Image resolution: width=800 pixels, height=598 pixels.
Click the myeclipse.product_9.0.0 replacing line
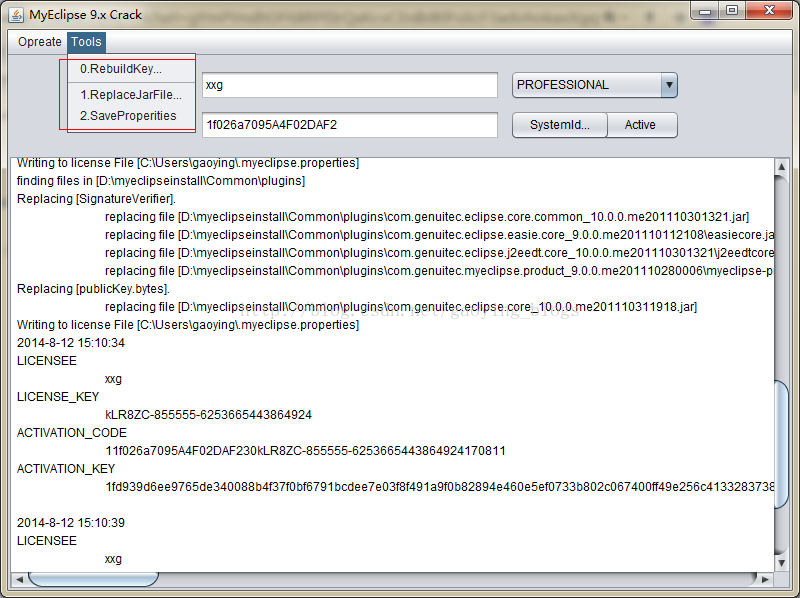[x=439, y=271]
